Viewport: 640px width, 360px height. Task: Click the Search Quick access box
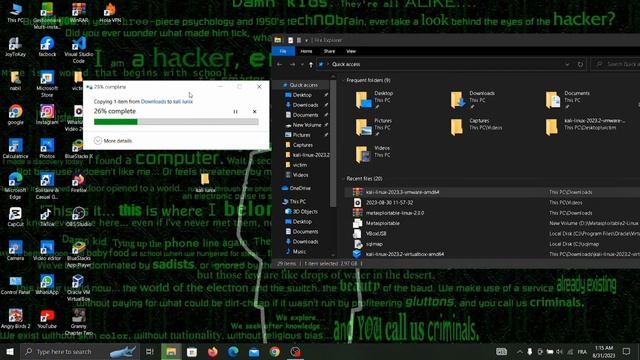point(616,64)
